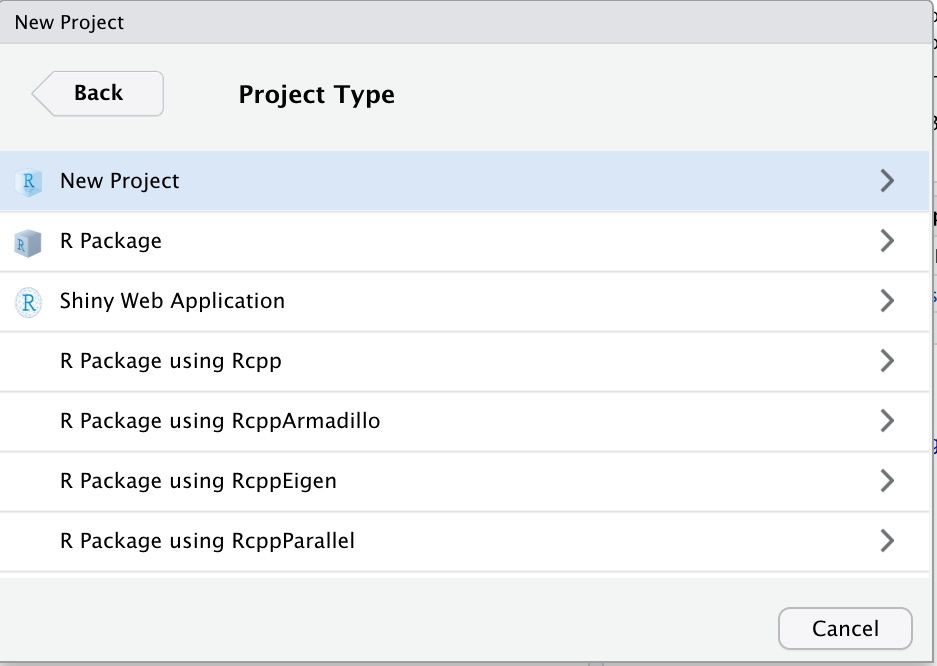937x666 pixels.
Task: Open the Shiny Web Application chevron
Action: (x=886, y=301)
